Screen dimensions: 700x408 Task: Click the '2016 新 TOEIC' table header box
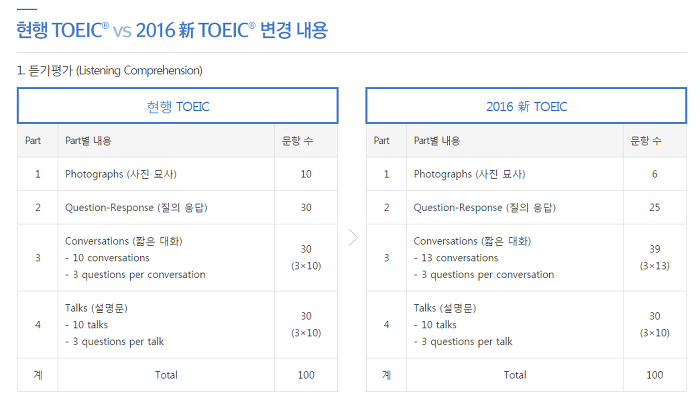pos(526,106)
